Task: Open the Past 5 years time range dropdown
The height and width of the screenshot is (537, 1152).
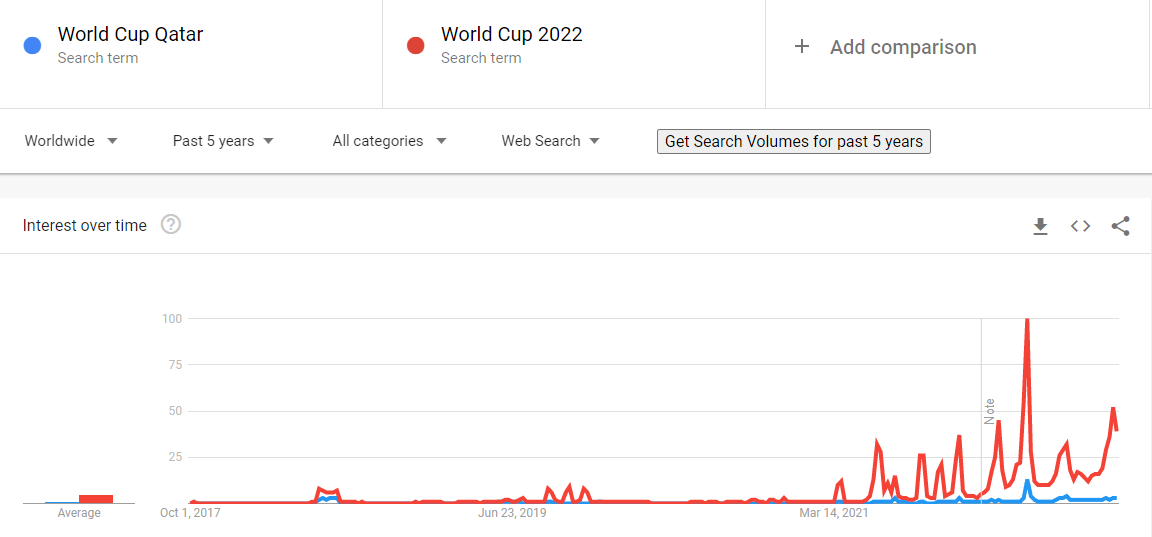Action: [x=223, y=141]
